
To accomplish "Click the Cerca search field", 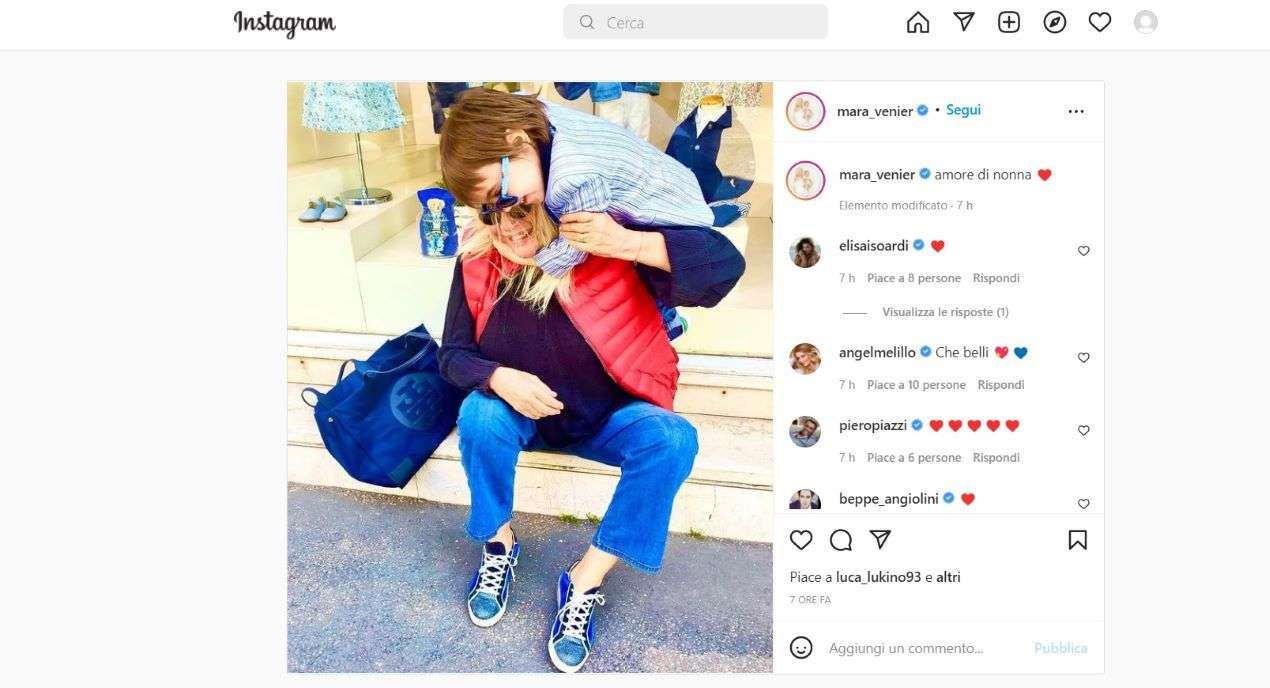I will [695, 22].
